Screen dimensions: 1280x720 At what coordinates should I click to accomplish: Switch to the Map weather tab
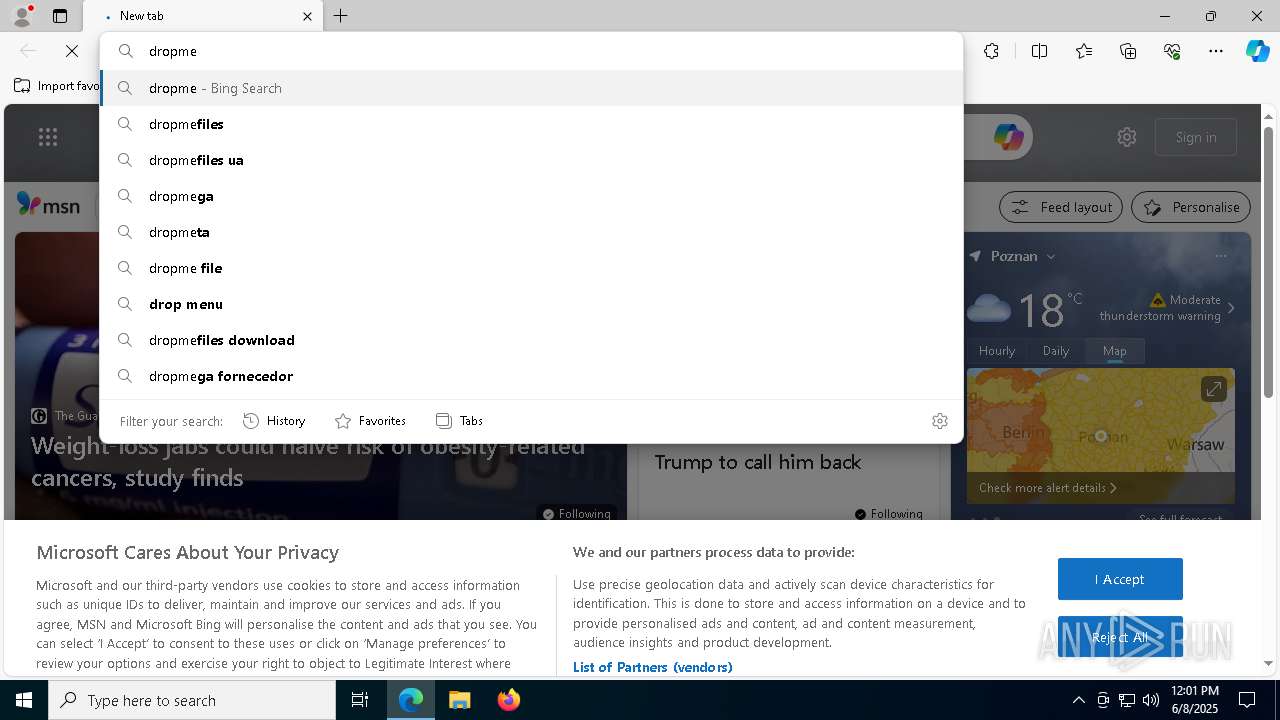(x=1115, y=351)
